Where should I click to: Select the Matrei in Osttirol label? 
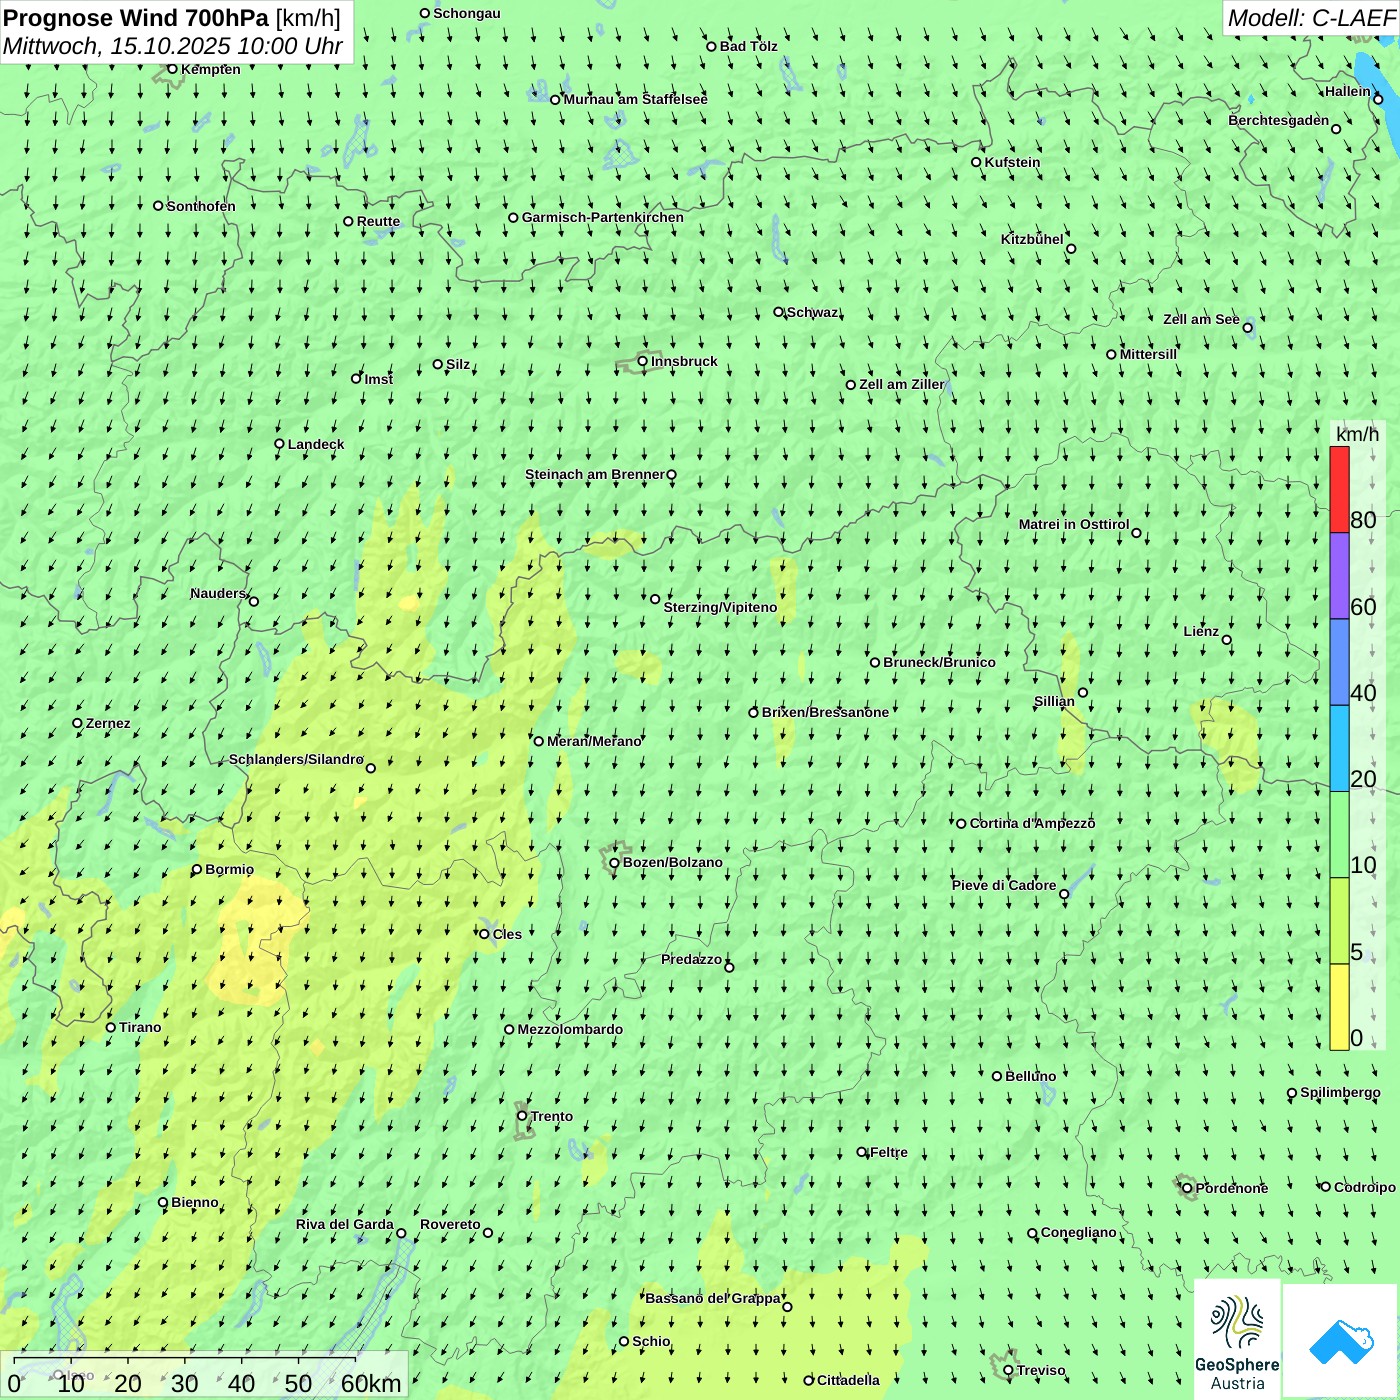[x=1074, y=524]
